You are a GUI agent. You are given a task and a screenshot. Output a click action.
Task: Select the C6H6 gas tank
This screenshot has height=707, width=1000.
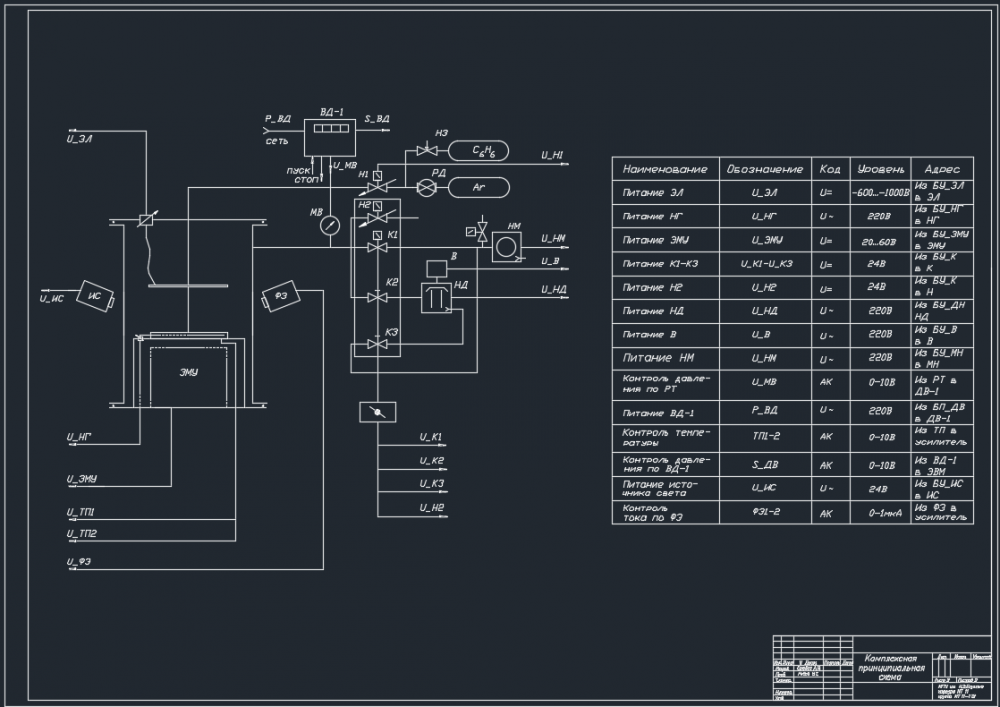(x=478, y=151)
